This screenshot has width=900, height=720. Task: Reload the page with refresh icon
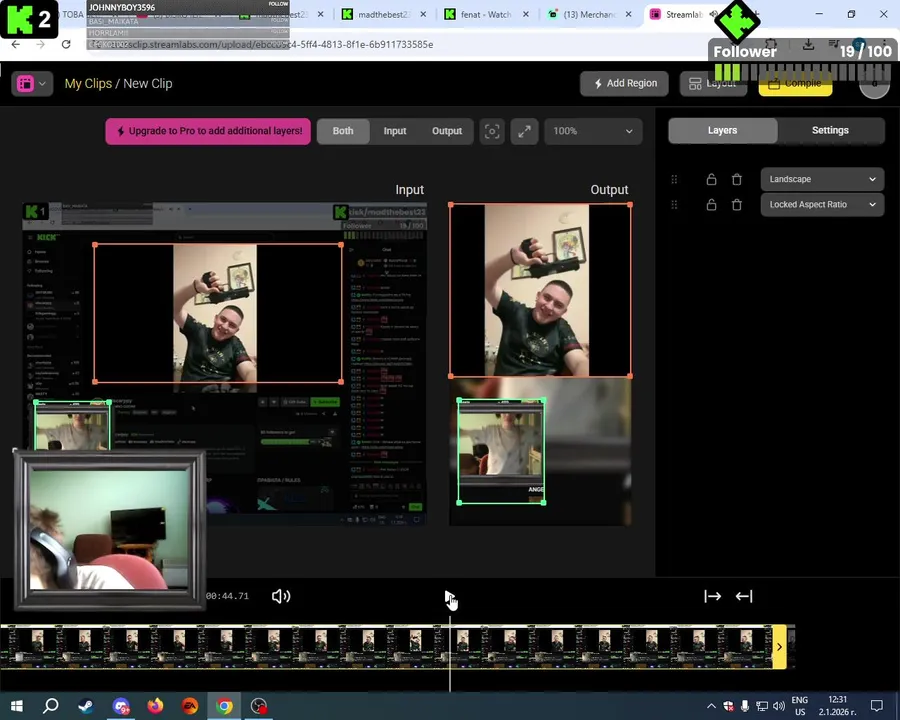tap(66, 44)
